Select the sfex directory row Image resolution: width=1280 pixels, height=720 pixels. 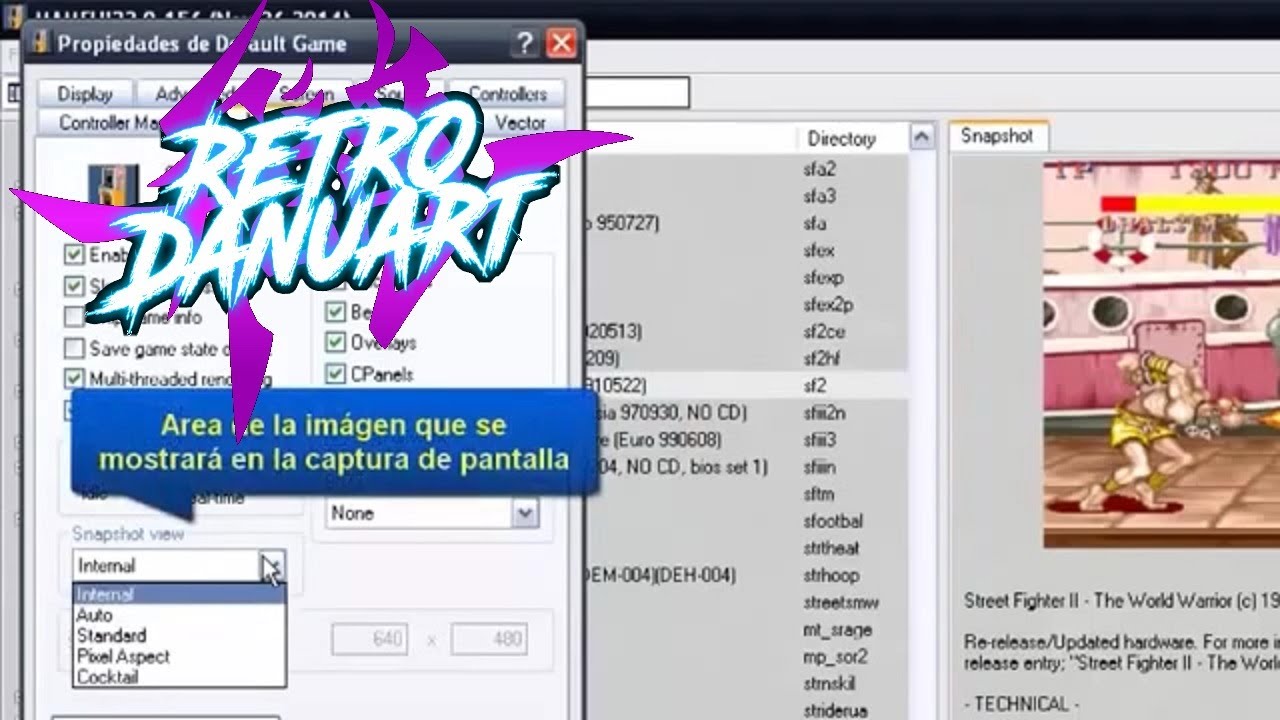point(818,250)
